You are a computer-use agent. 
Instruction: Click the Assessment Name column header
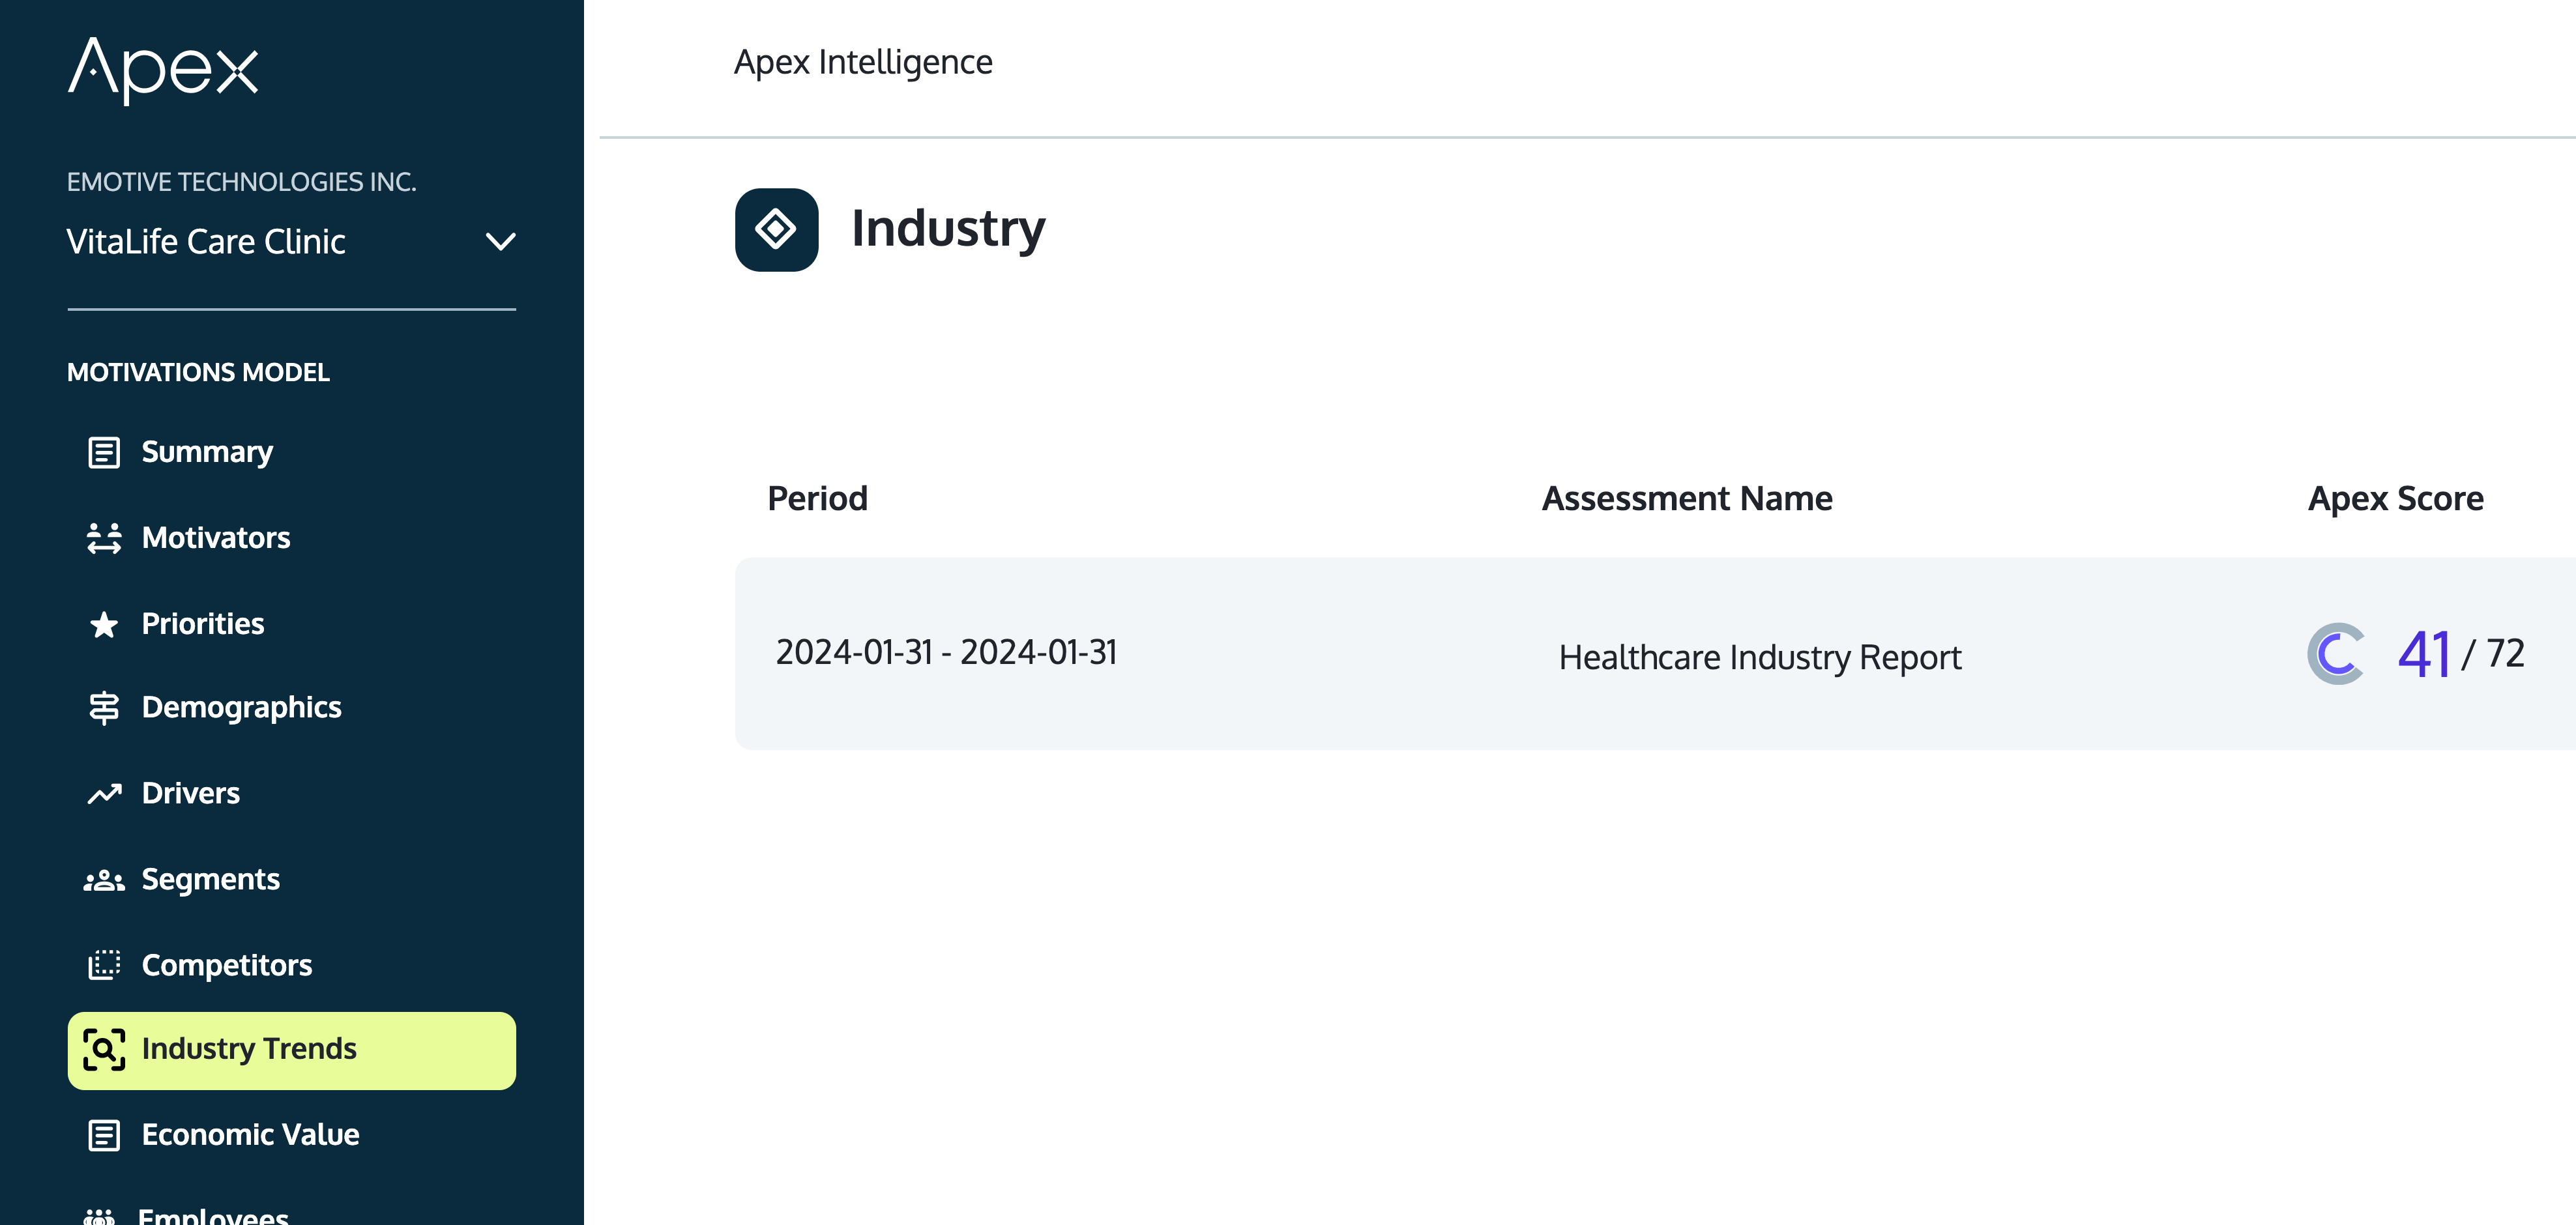coord(1687,498)
